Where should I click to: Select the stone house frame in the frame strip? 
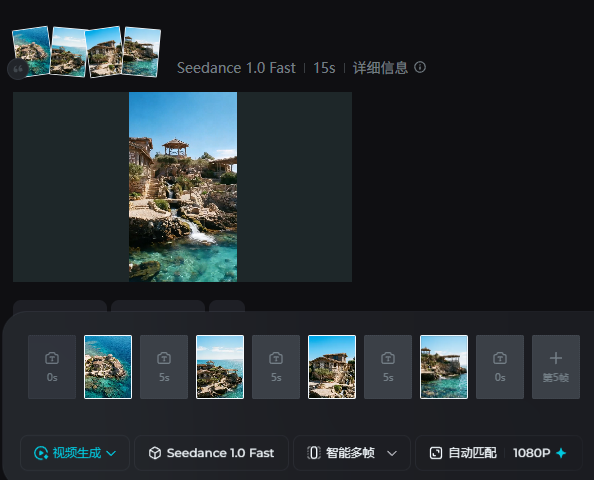point(332,367)
